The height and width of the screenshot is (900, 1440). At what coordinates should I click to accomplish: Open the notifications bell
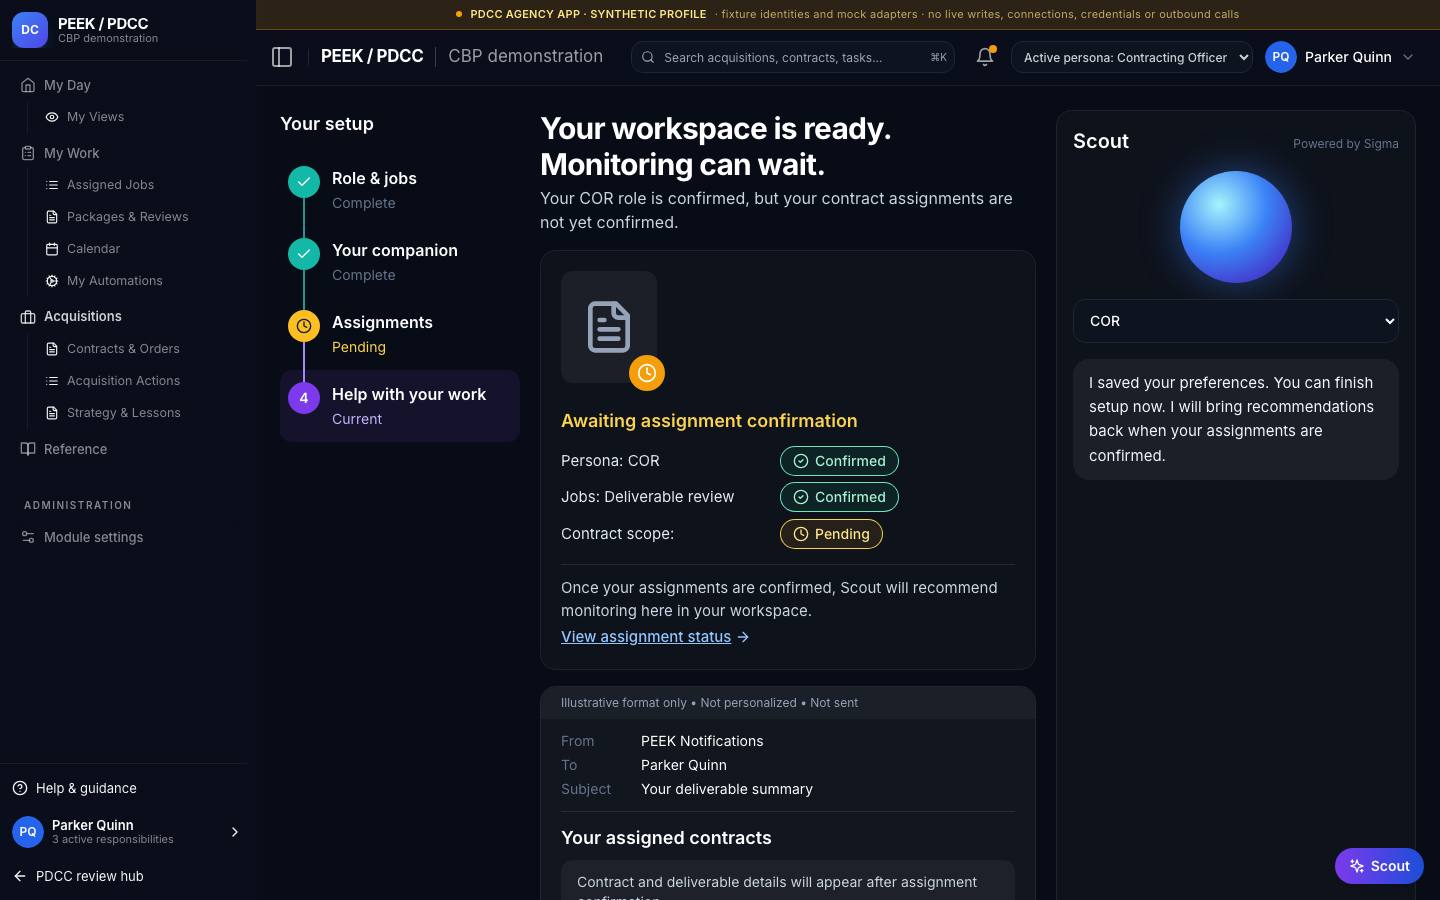[985, 57]
